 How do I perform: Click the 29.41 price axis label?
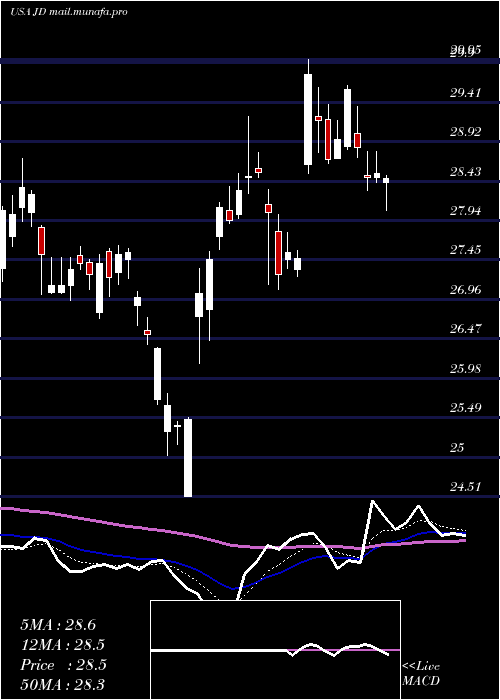click(465, 93)
